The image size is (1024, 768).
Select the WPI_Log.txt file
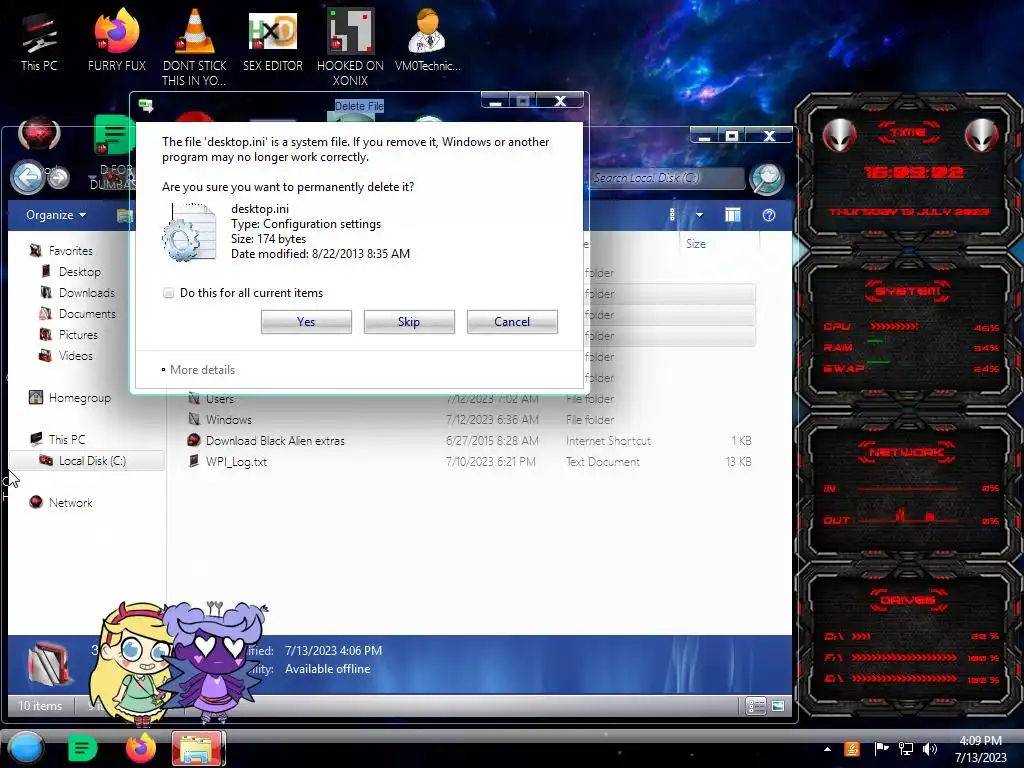(470, 462)
